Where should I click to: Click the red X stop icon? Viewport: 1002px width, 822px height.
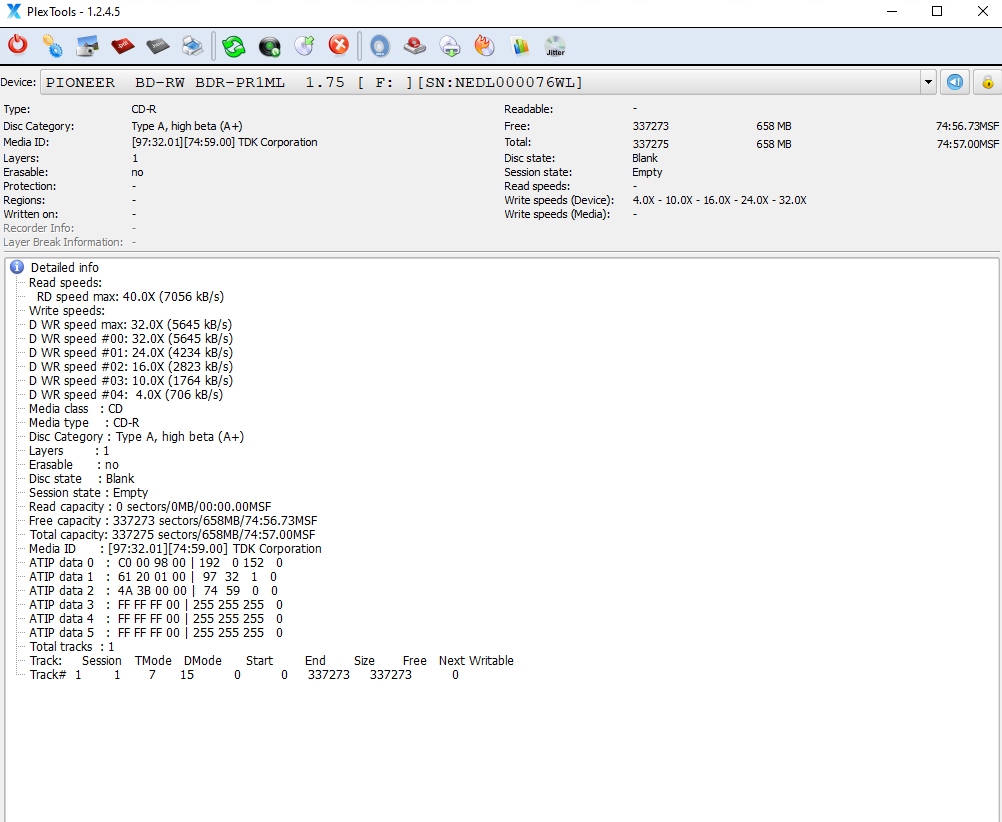point(339,45)
